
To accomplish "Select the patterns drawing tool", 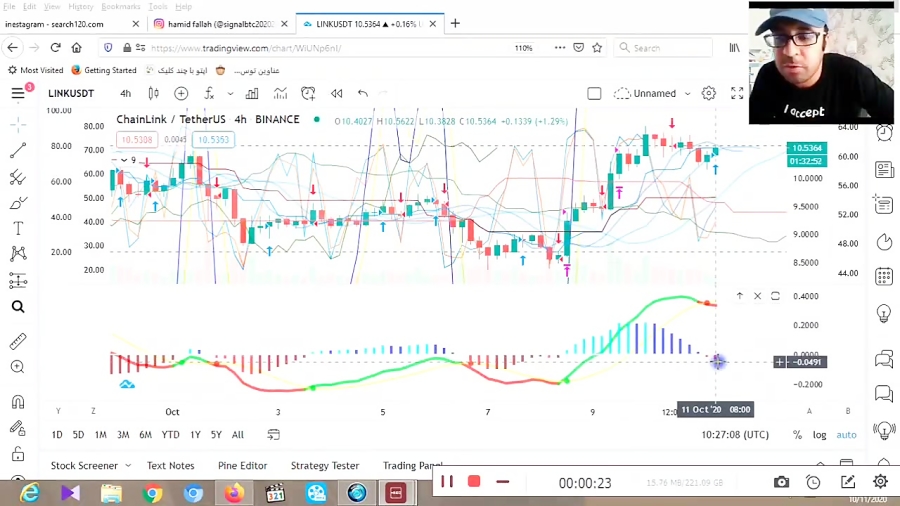I will [18, 254].
